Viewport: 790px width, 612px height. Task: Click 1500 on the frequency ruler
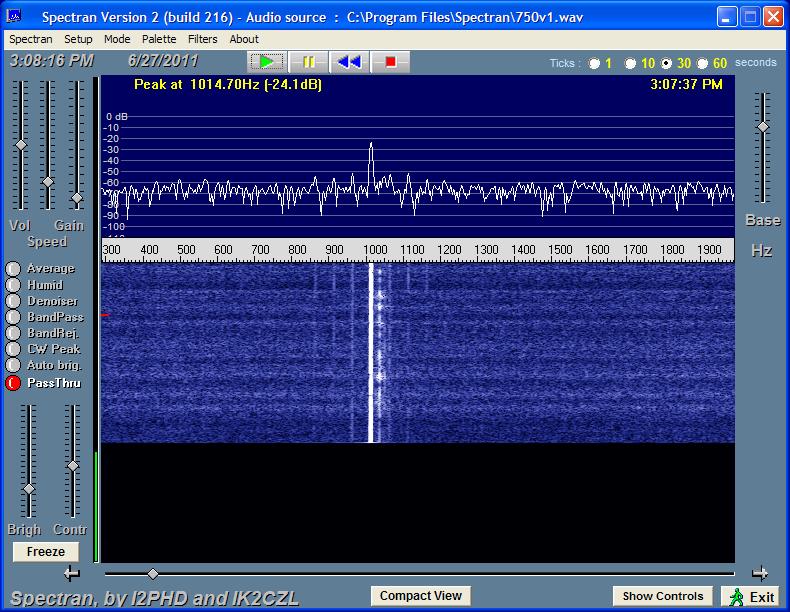(x=560, y=250)
